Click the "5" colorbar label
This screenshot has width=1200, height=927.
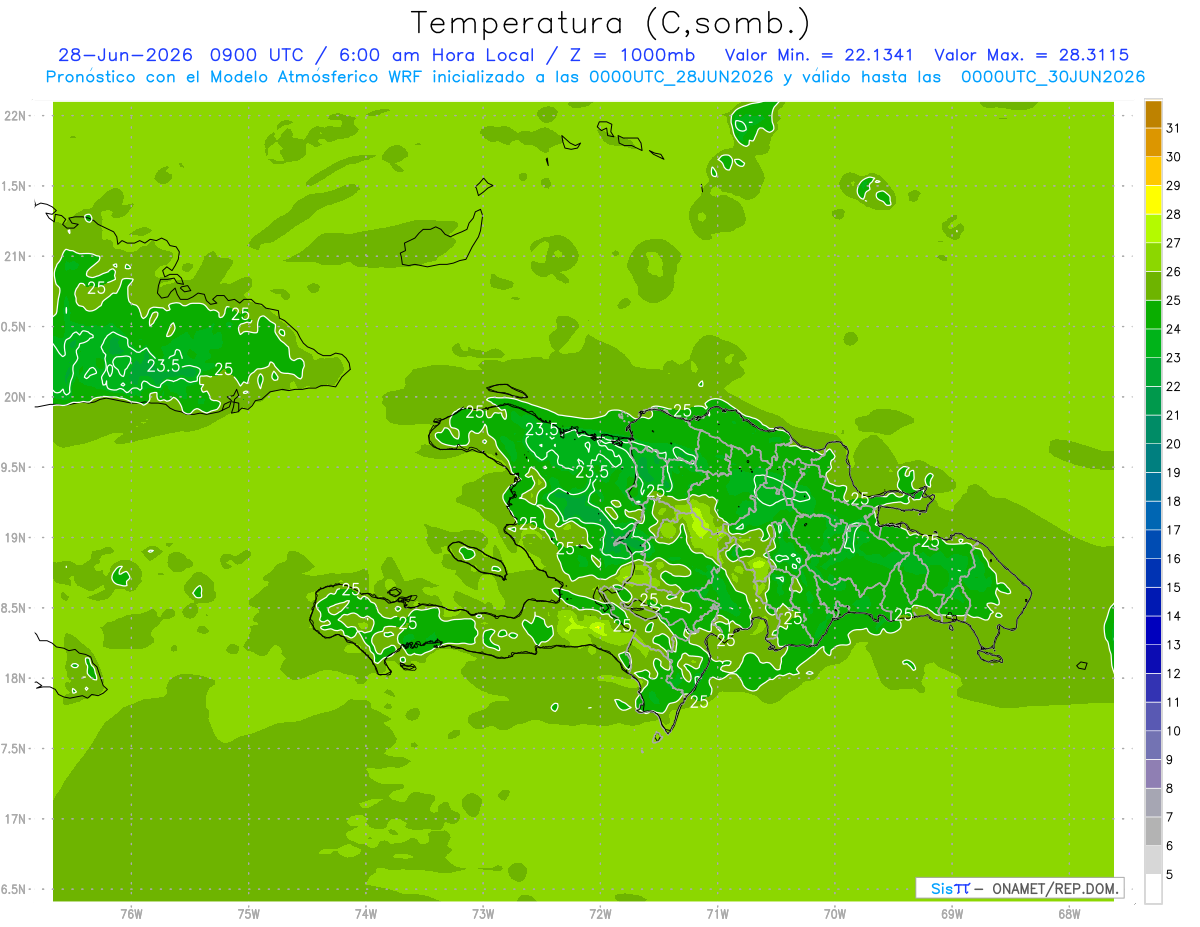tap(1169, 875)
